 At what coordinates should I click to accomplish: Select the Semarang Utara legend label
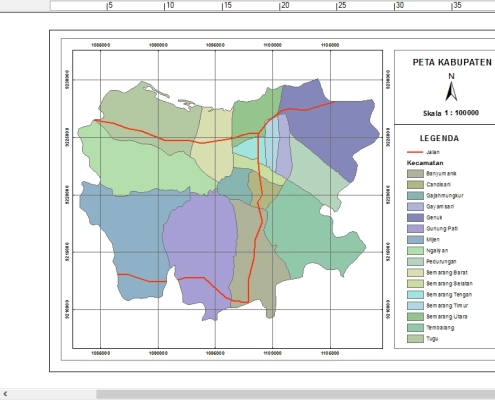[447, 317]
